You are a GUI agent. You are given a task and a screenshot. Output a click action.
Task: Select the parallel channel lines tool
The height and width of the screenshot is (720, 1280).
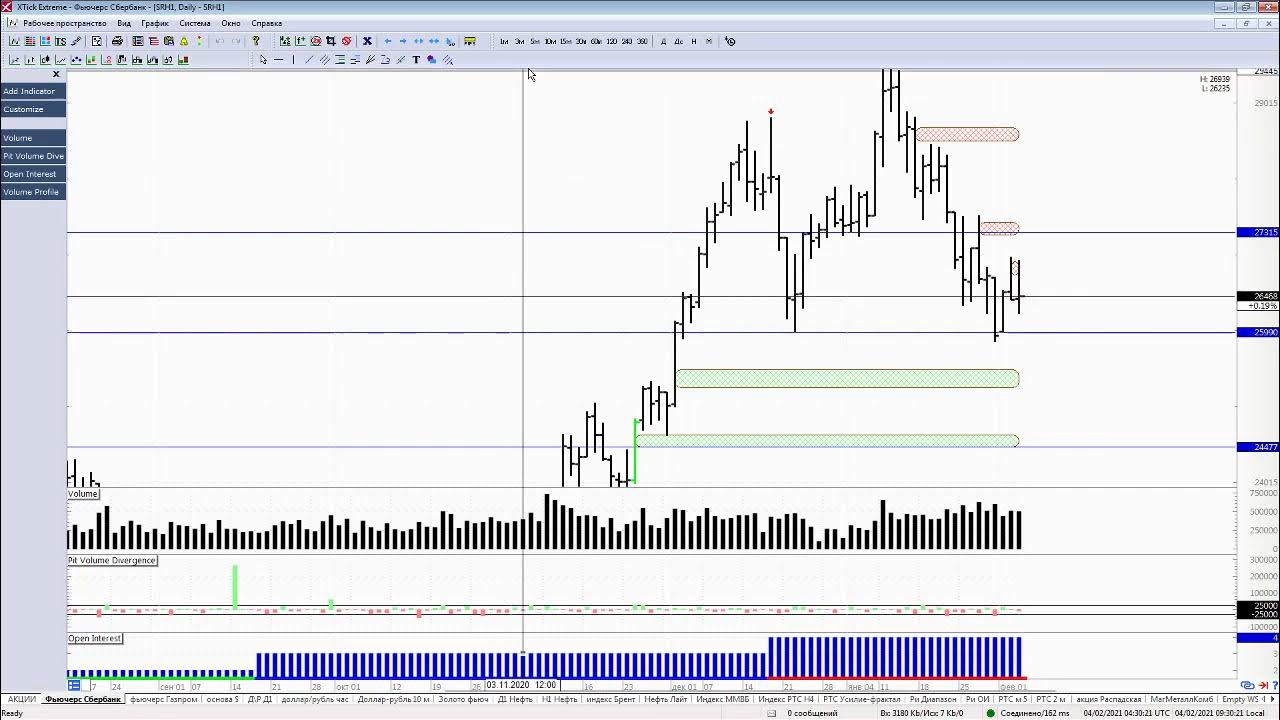(x=324, y=60)
